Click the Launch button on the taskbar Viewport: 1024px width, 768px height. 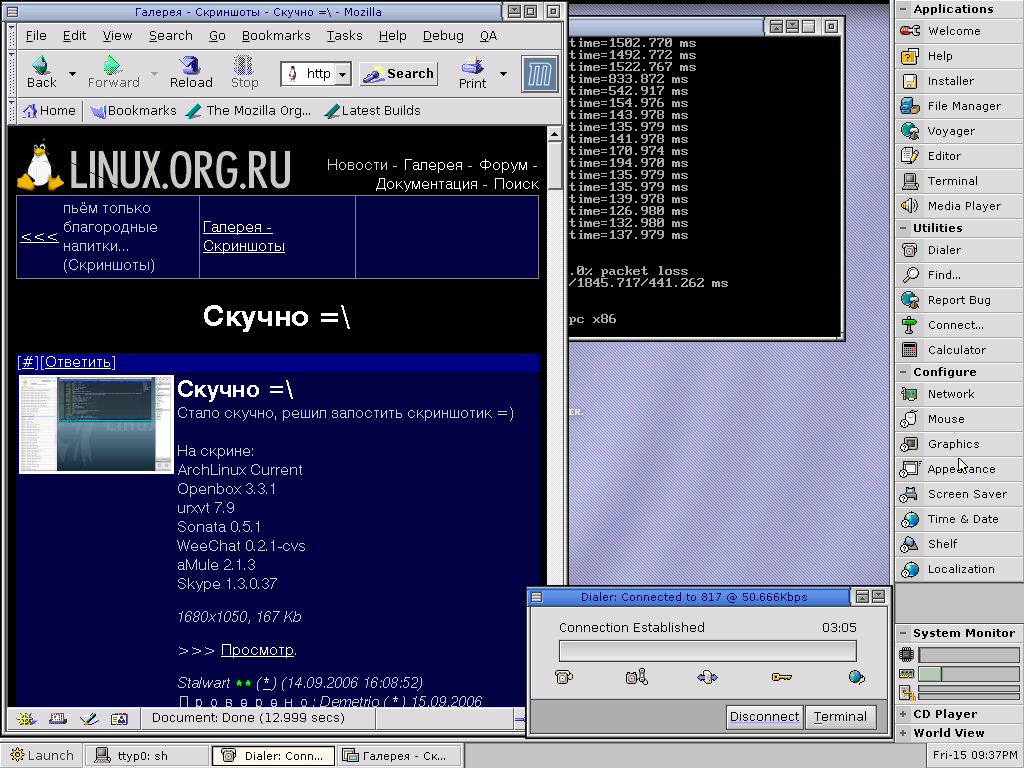[x=42, y=756]
